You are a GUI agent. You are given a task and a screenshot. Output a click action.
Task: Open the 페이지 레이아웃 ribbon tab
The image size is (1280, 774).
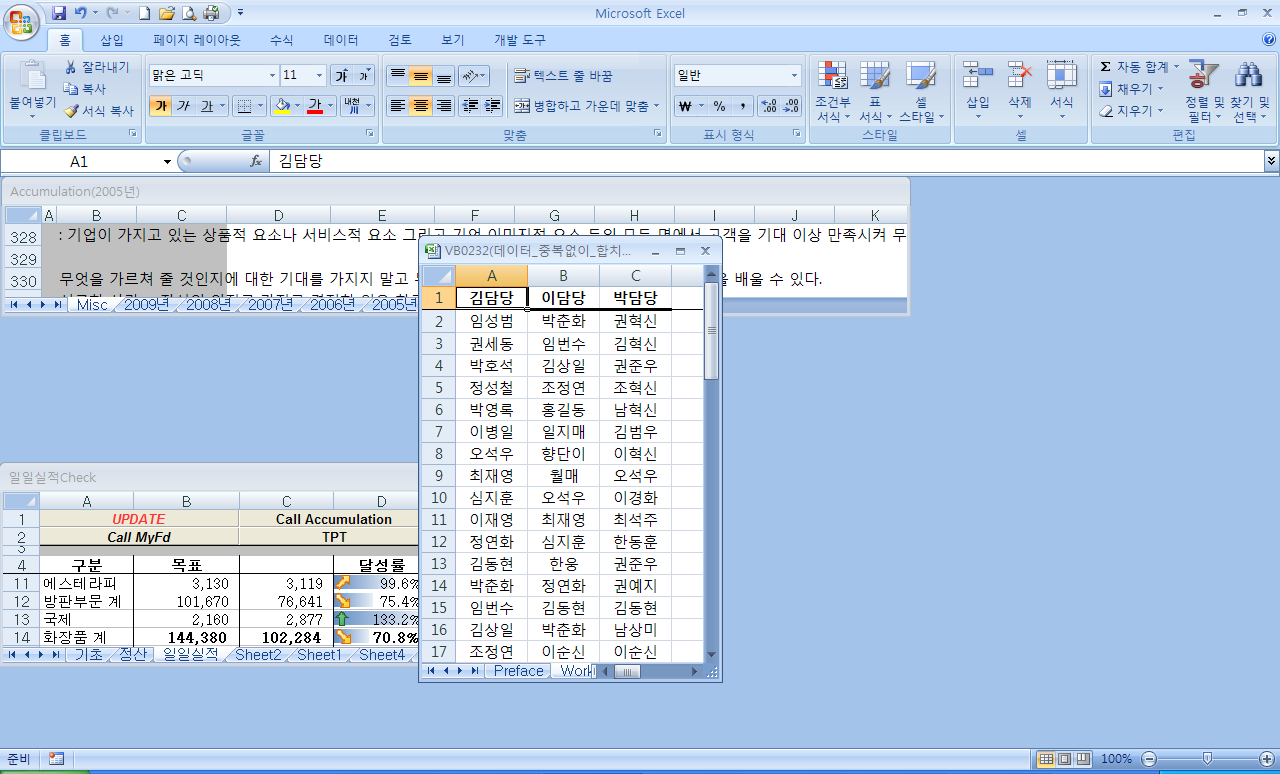[x=196, y=40]
